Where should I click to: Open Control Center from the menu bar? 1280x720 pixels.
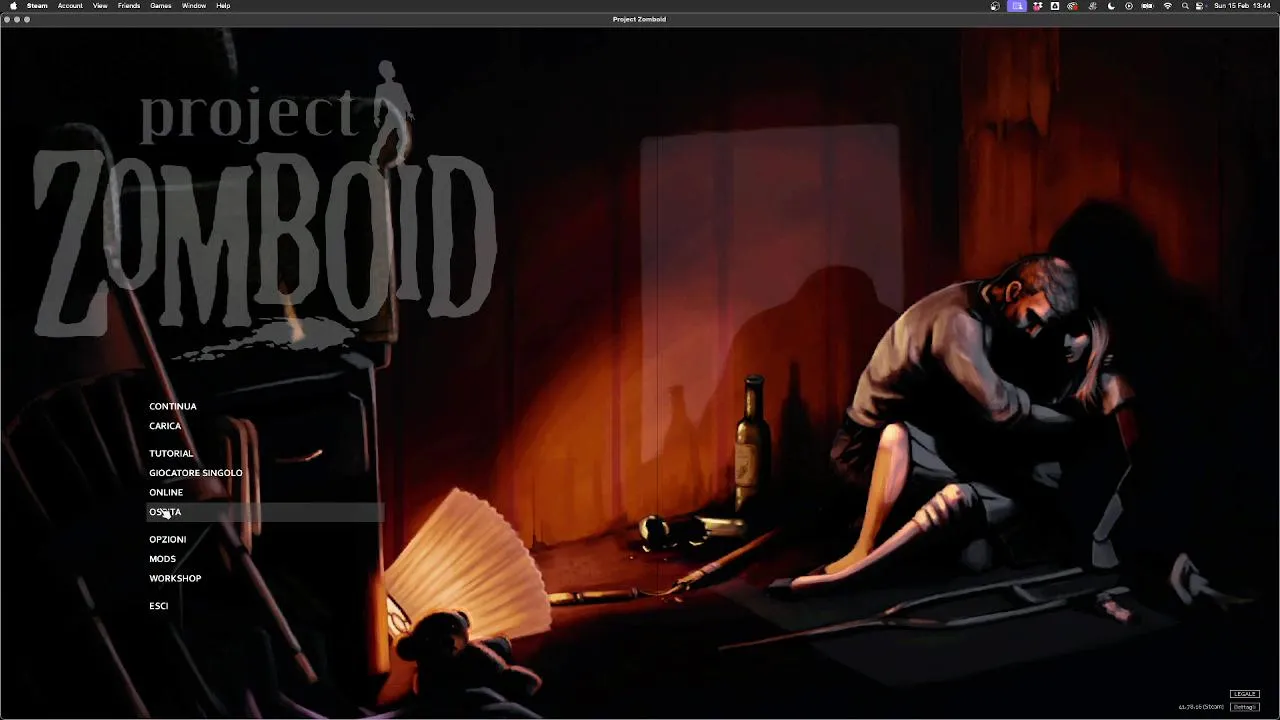[1200, 6]
